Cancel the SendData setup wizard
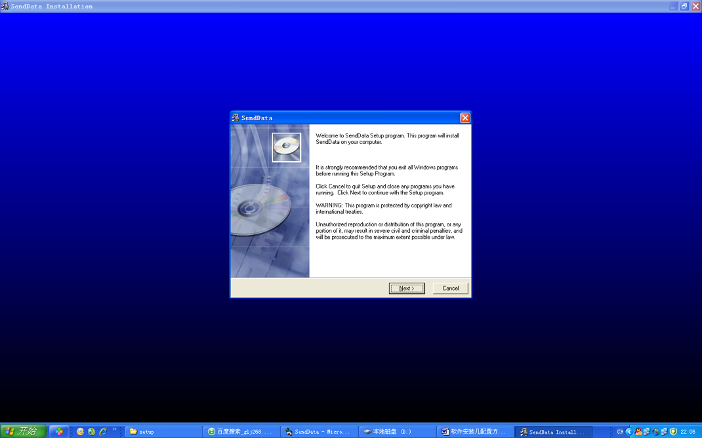 450,288
